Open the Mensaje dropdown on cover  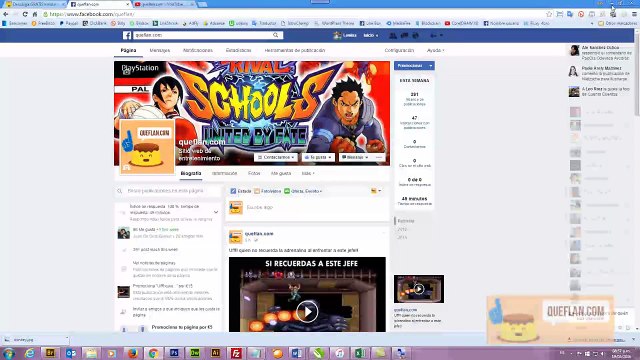355,157
